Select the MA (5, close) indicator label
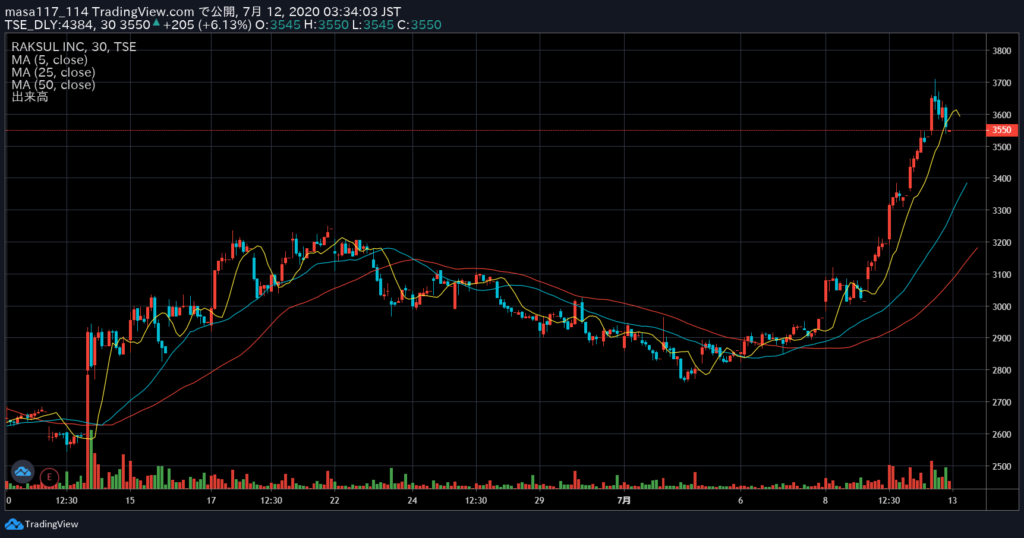The width and height of the screenshot is (1024, 538). tap(49, 59)
